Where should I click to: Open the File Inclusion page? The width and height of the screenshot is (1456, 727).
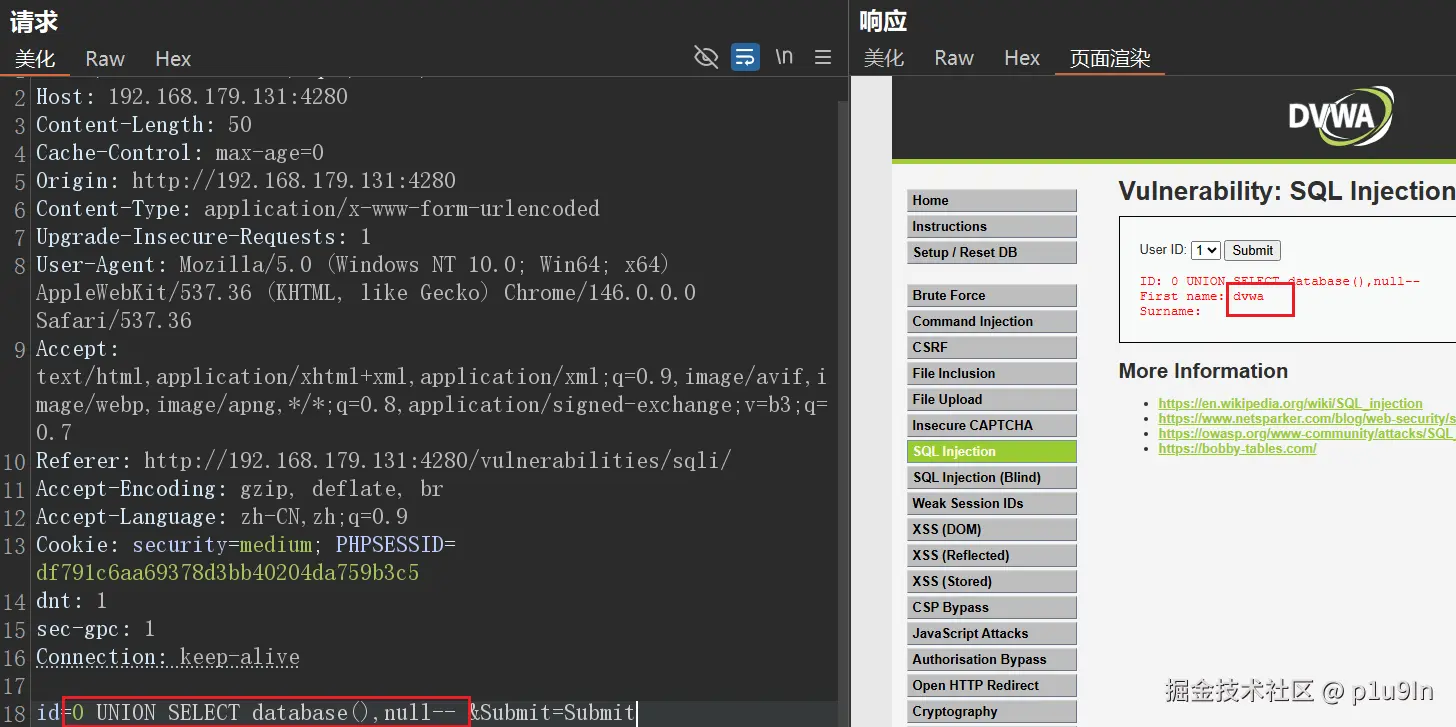[992, 373]
